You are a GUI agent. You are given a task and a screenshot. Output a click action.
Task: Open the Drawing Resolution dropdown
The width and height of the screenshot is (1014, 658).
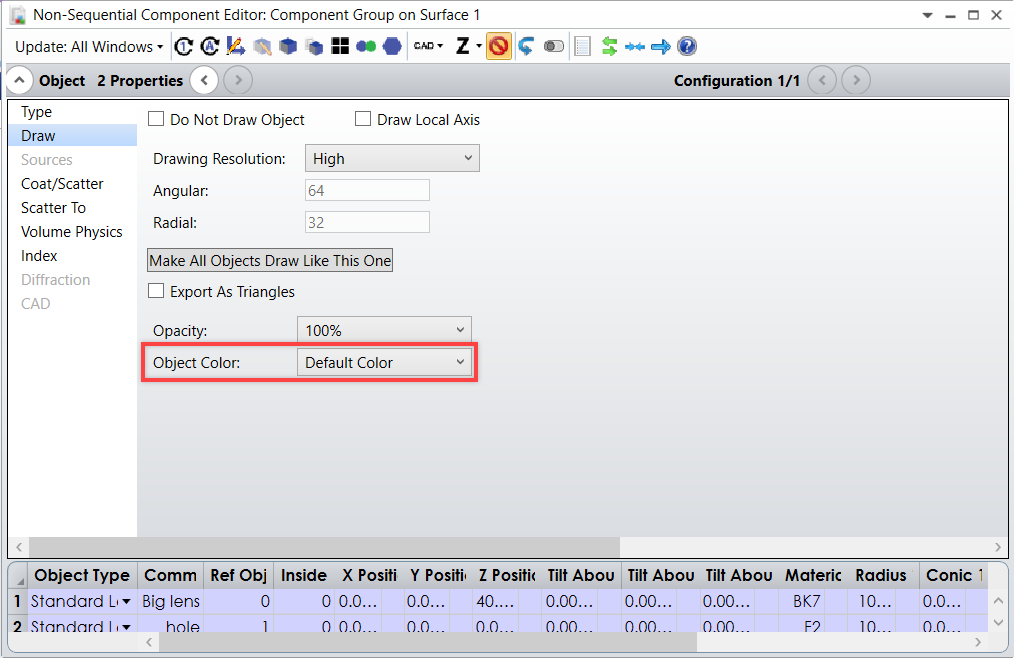point(391,158)
